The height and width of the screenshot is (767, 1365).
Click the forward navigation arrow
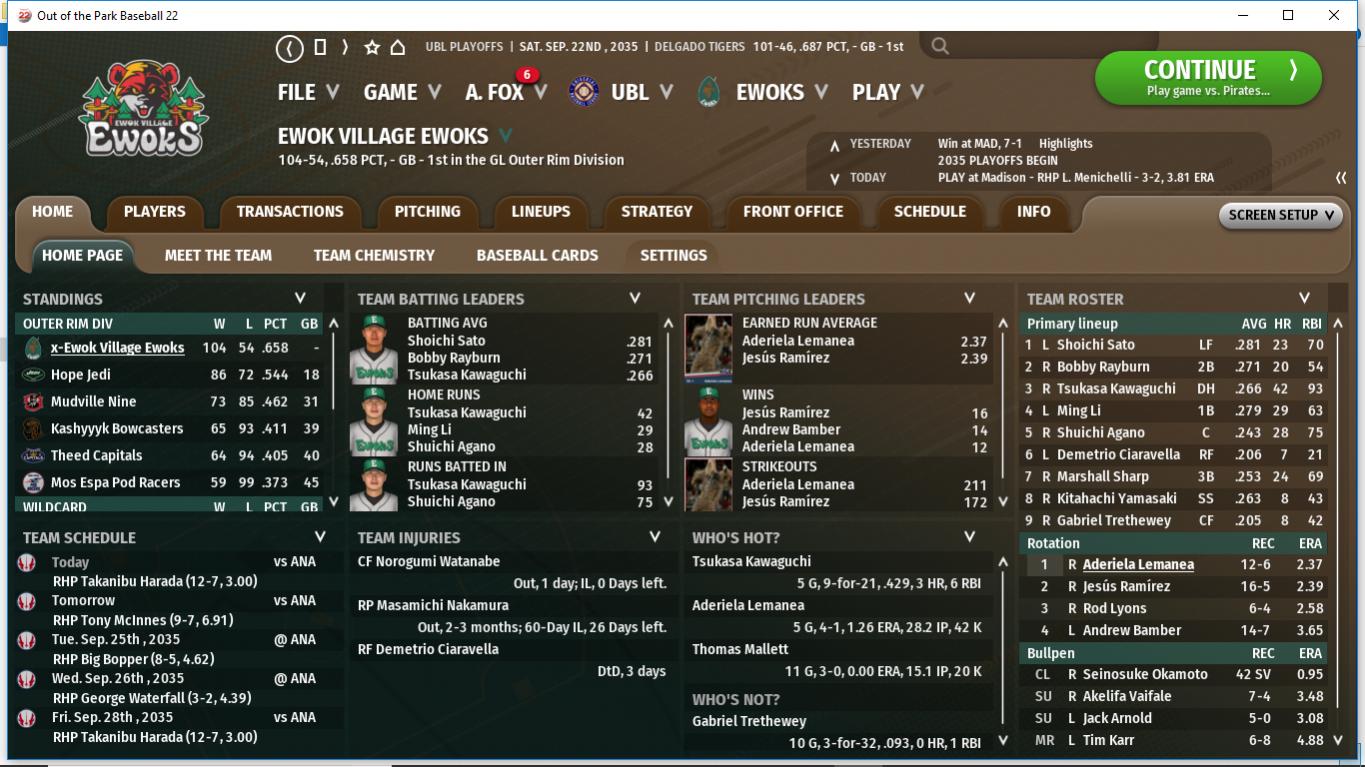(x=345, y=47)
